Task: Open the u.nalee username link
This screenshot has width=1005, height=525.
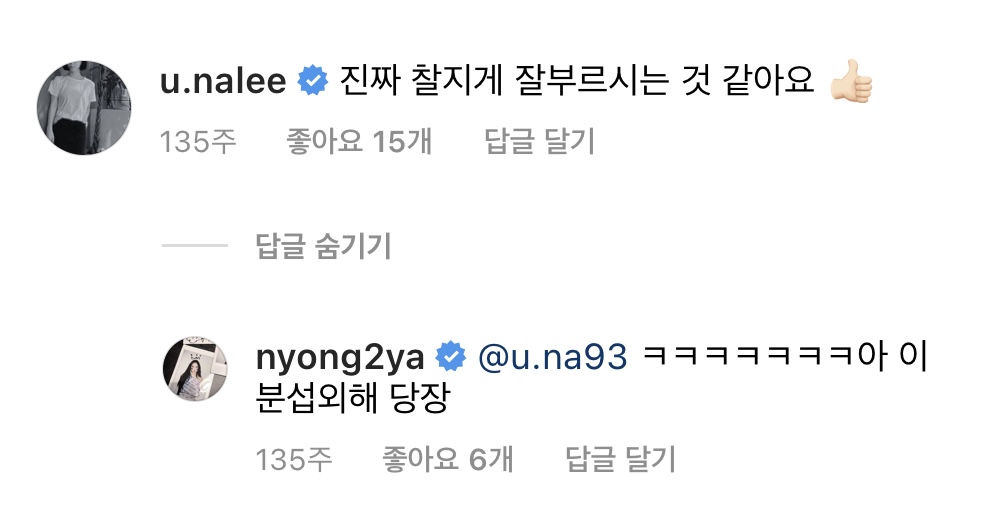Action: point(223,81)
